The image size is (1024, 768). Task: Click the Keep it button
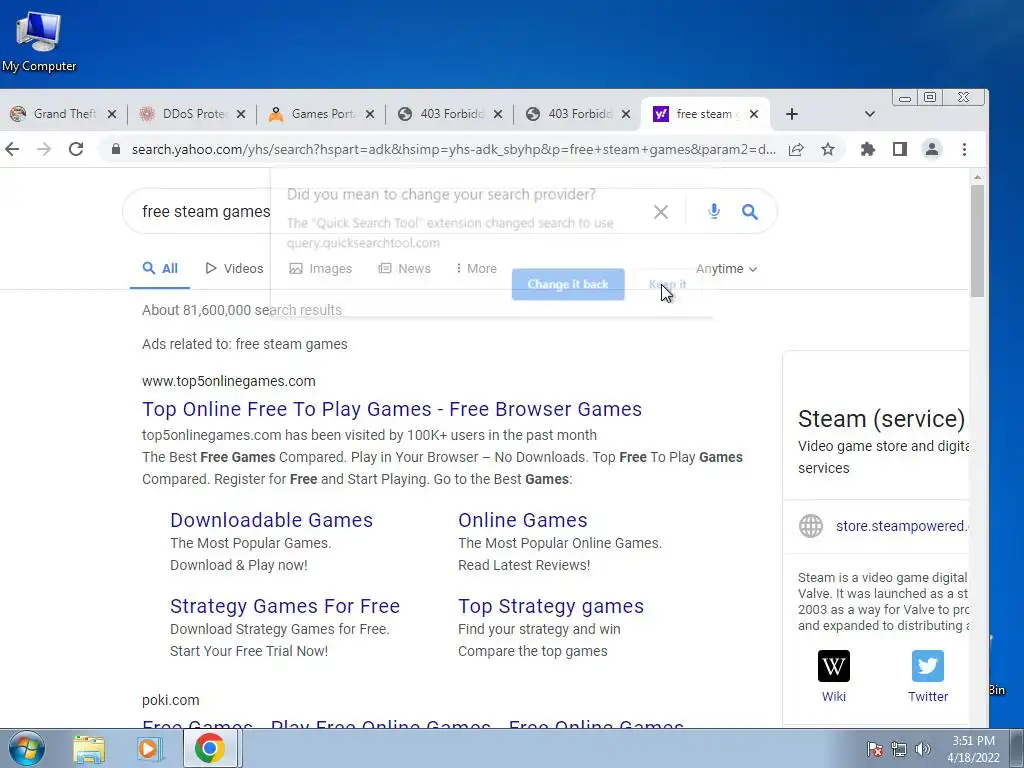tap(667, 284)
